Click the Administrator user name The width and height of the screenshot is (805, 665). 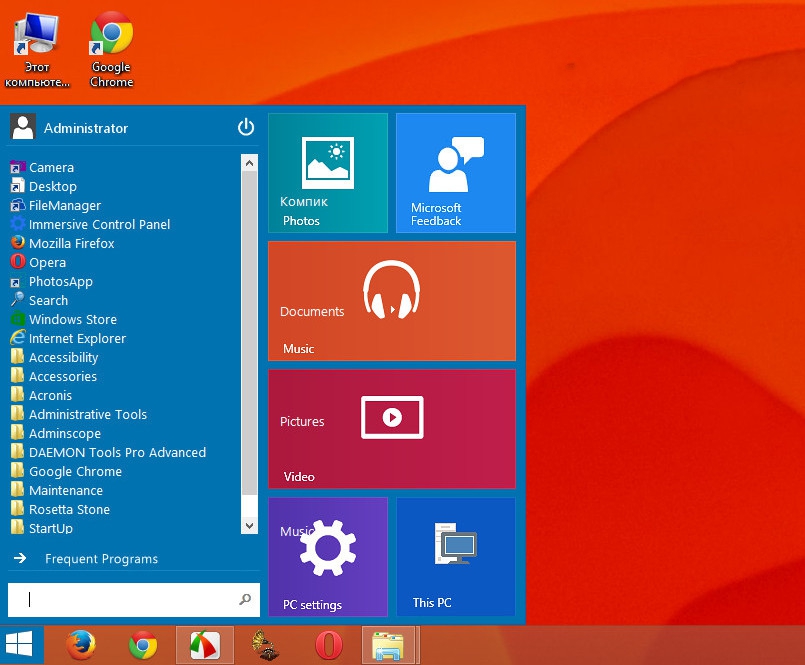click(x=86, y=128)
